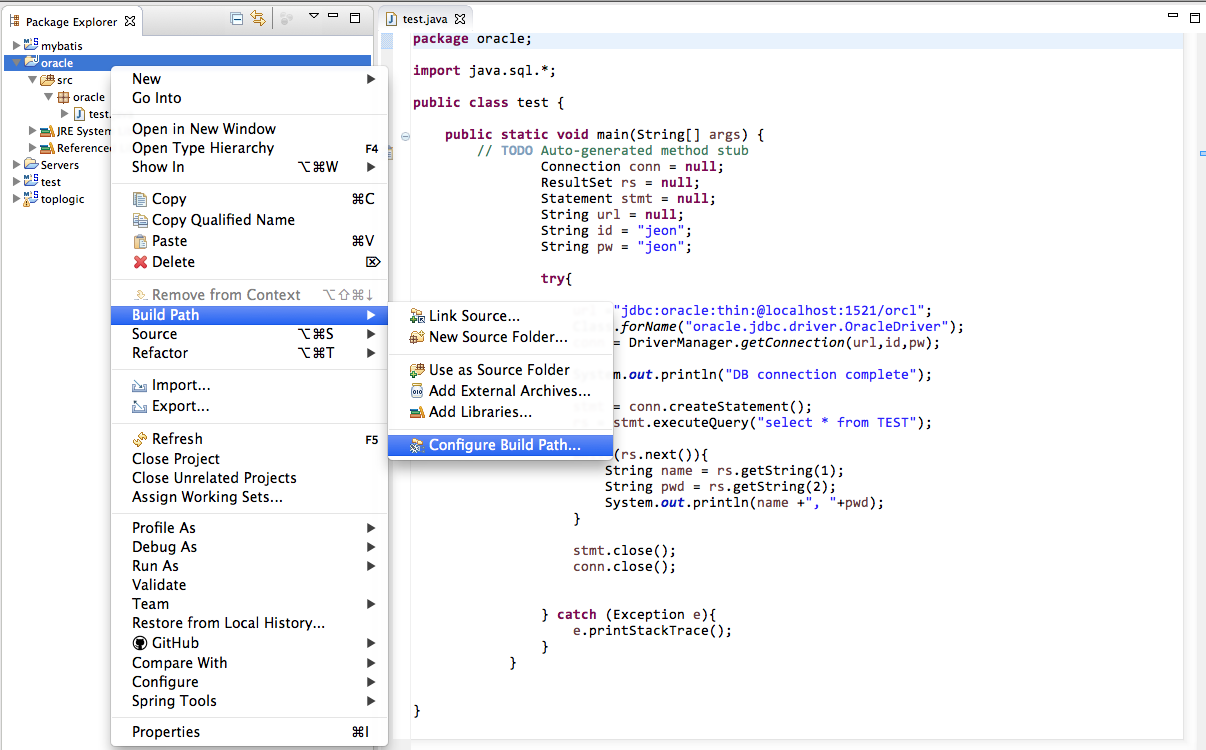Image resolution: width=1206 pixels, height=750 pixels.
Task: Choose Go Into from context menu
Action: [249, 98]
